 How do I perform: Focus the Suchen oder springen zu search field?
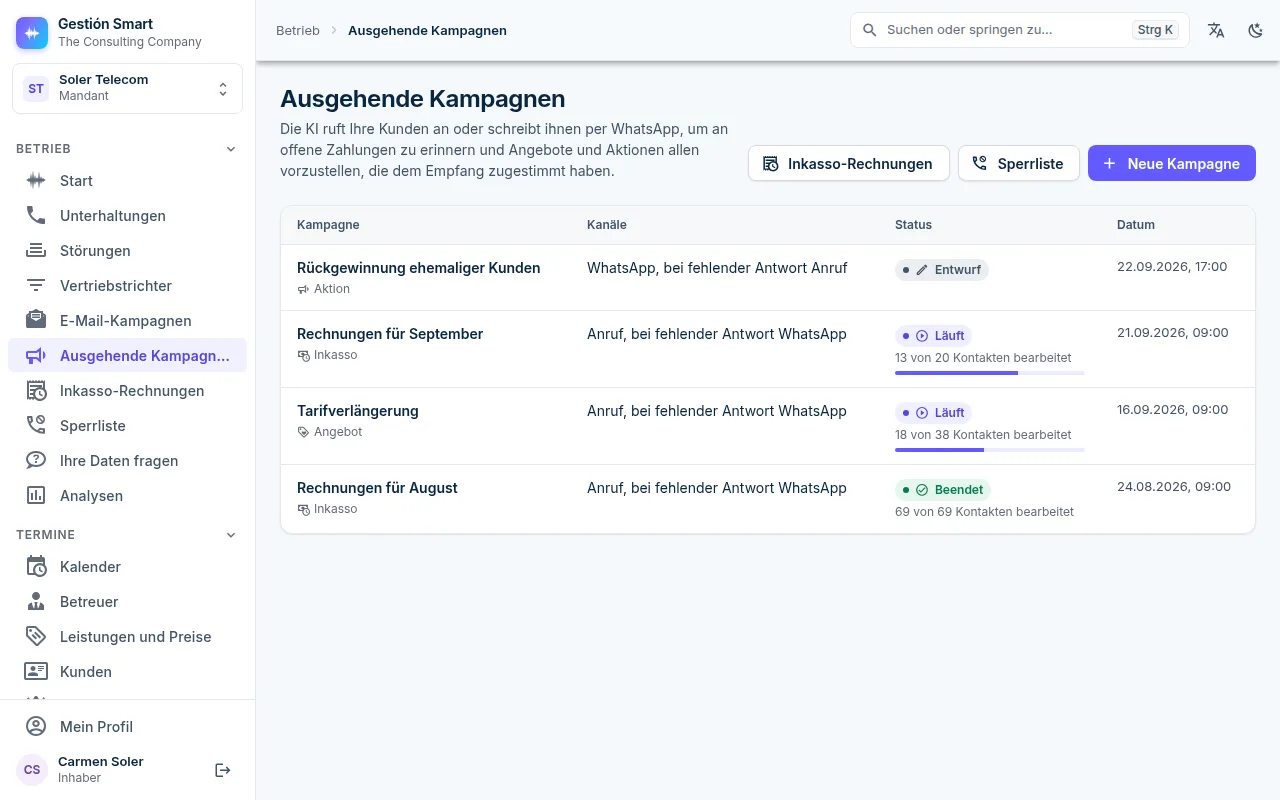click(1020, 30)
